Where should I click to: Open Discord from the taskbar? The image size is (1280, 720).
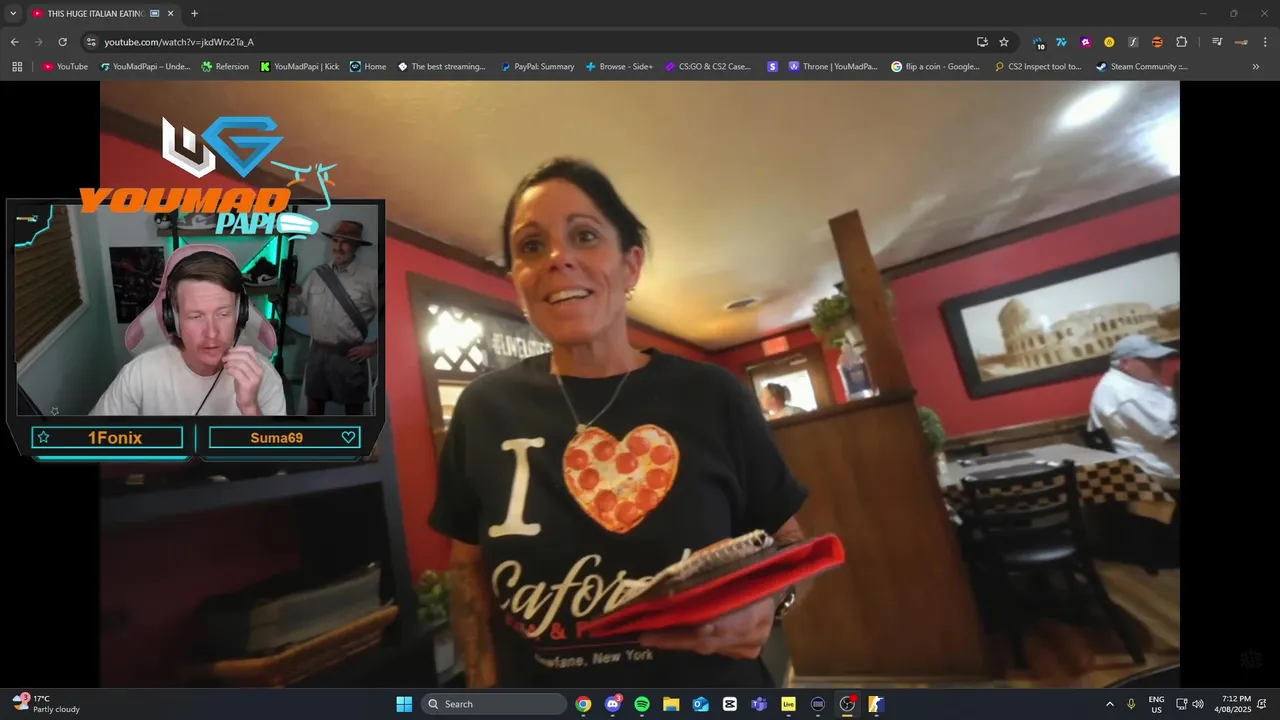(613, 704)
